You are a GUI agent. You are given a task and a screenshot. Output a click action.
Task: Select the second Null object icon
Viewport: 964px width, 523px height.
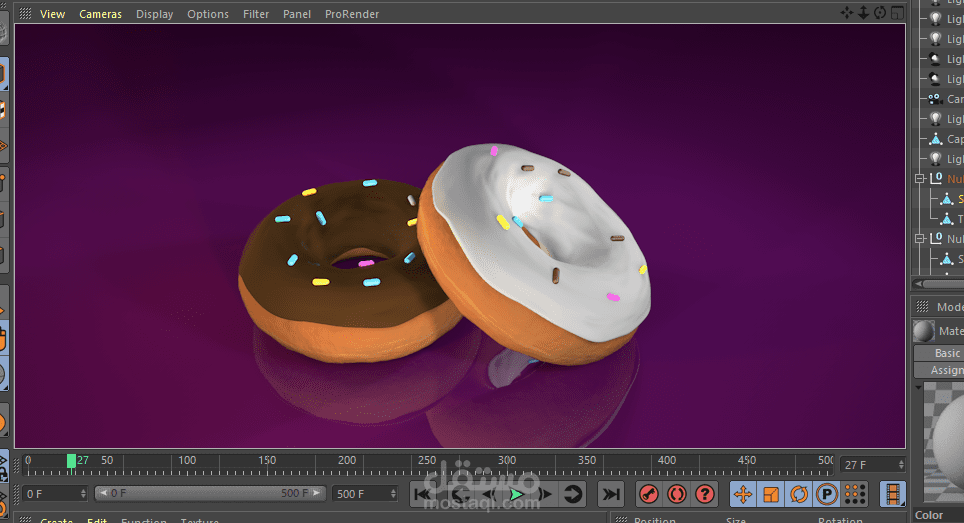936,238
